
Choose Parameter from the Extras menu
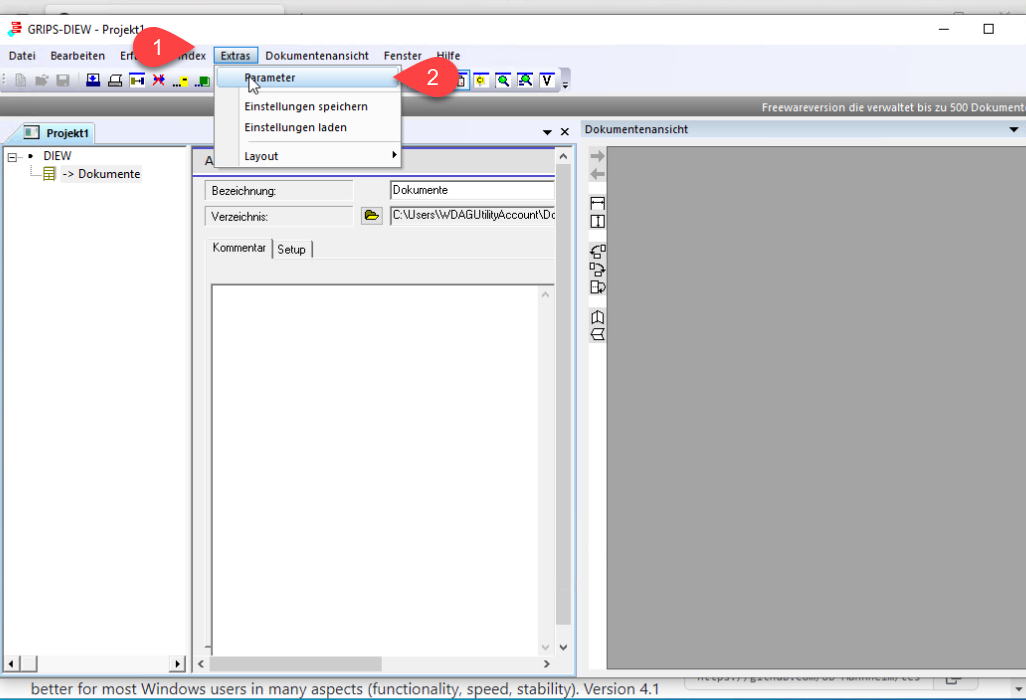(270, 77)
